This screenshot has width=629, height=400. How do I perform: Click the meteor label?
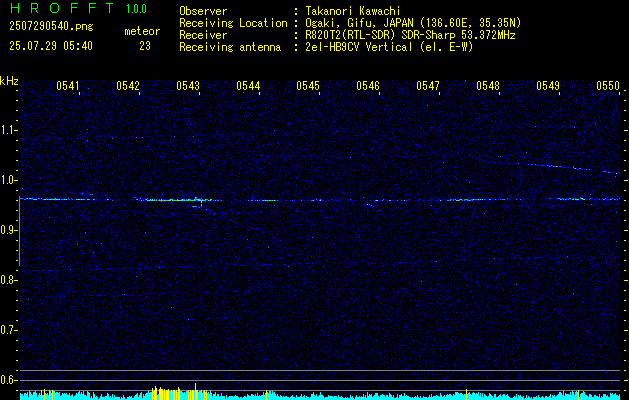pos(142,31)
